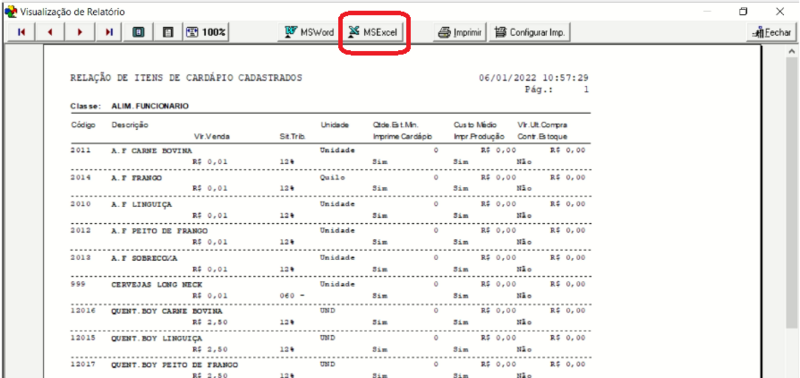Go to the next report page
The width and height of the screenshot is (800, 378).
pyautogui.click(x=80, y=32)
